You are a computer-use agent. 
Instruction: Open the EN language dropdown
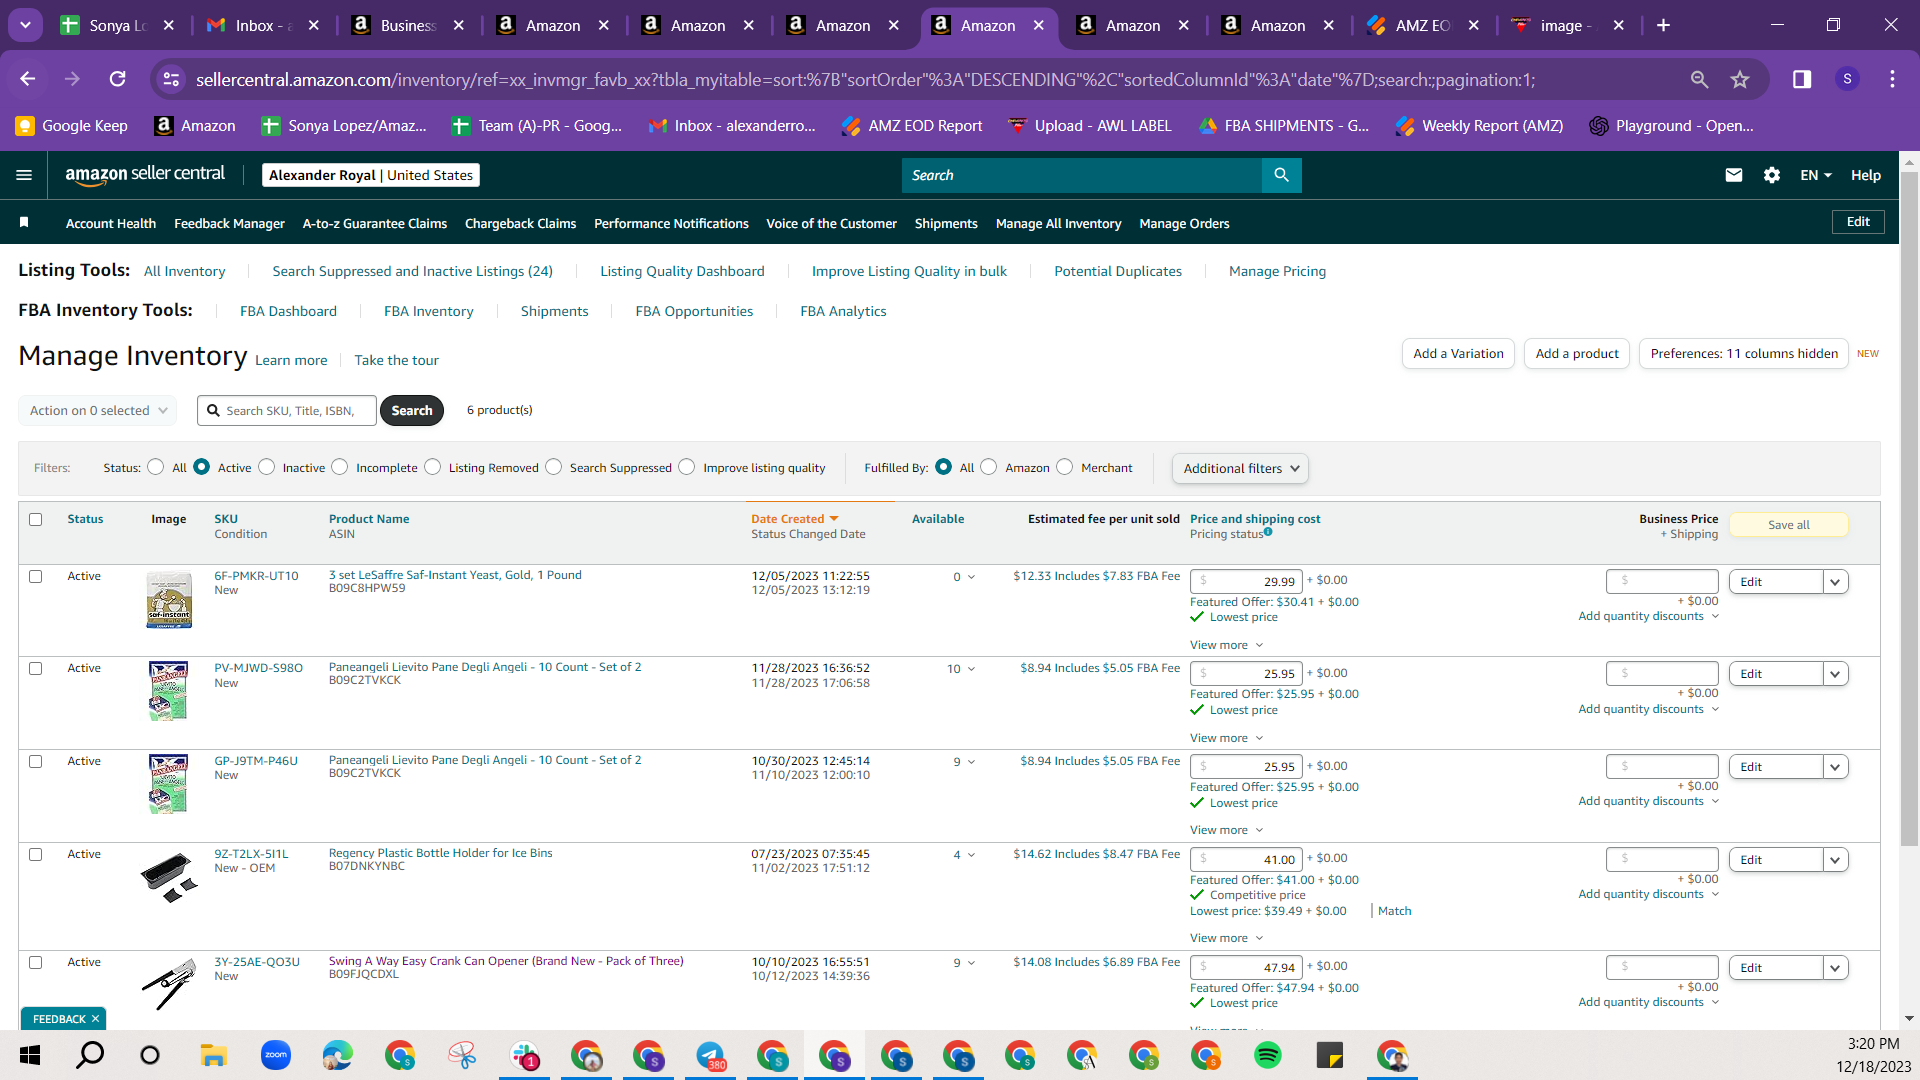tap(1816, 175)
